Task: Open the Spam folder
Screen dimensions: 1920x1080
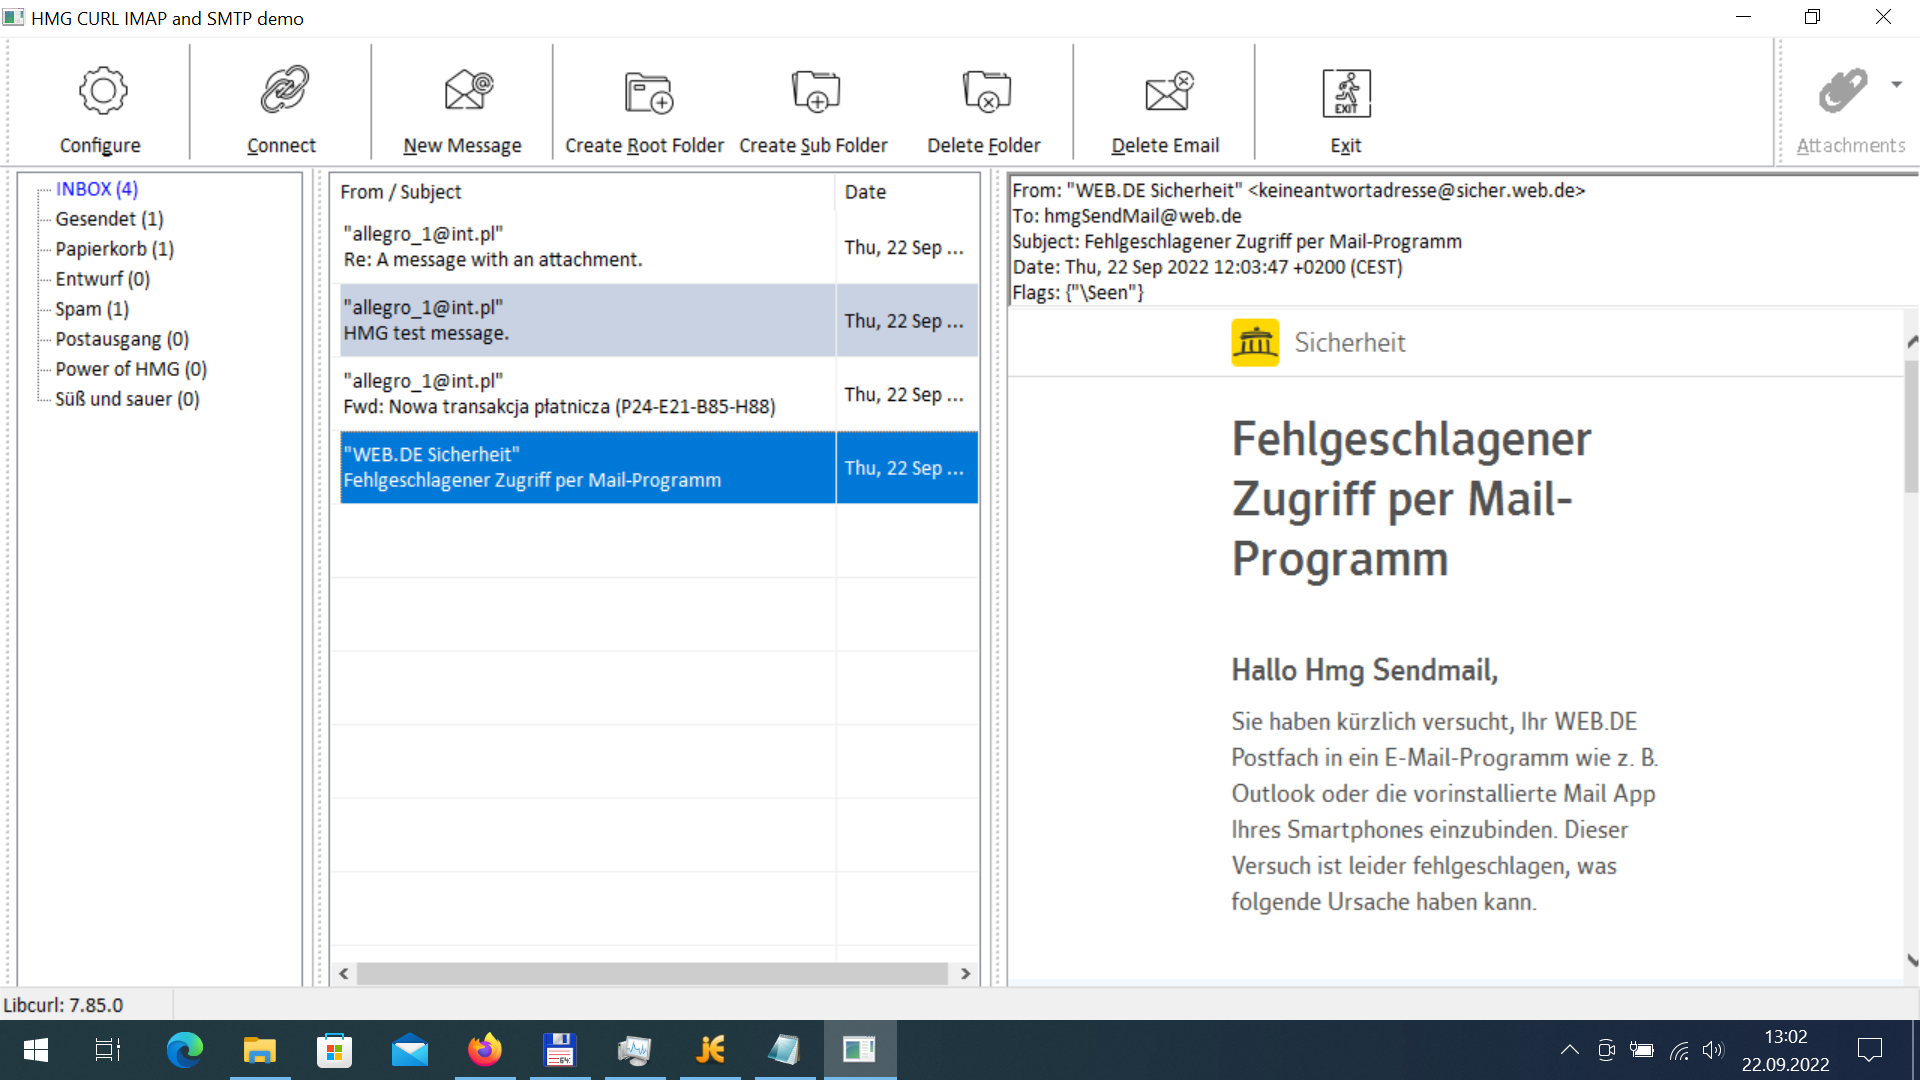Action: tap(91, 309)
